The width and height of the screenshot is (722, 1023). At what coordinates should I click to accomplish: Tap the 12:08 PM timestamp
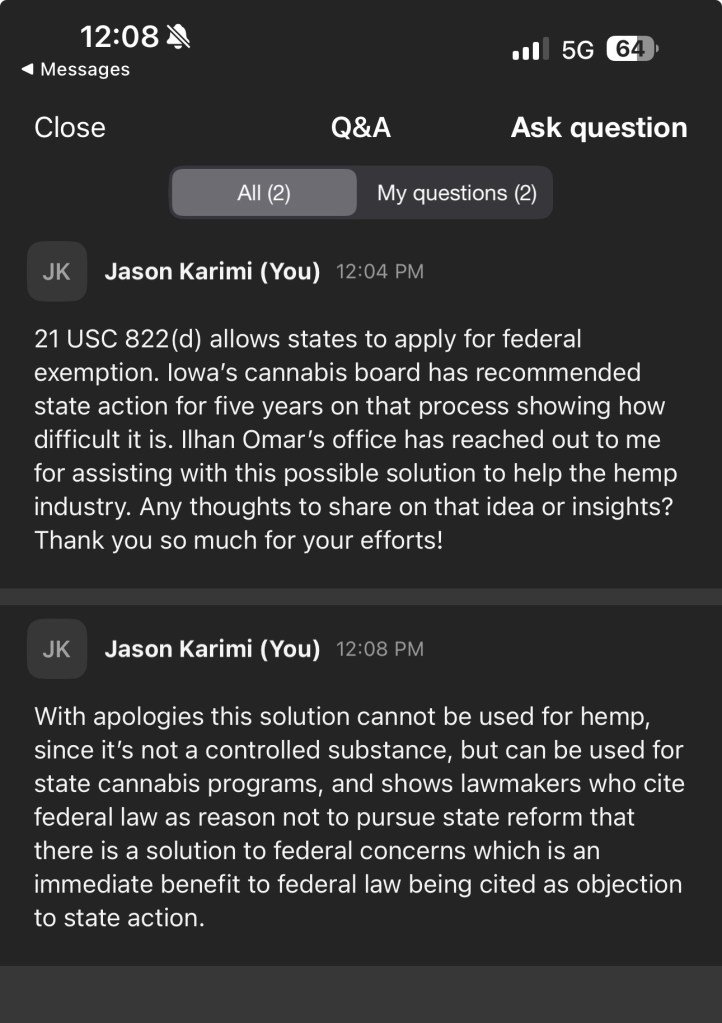point(379,650)
